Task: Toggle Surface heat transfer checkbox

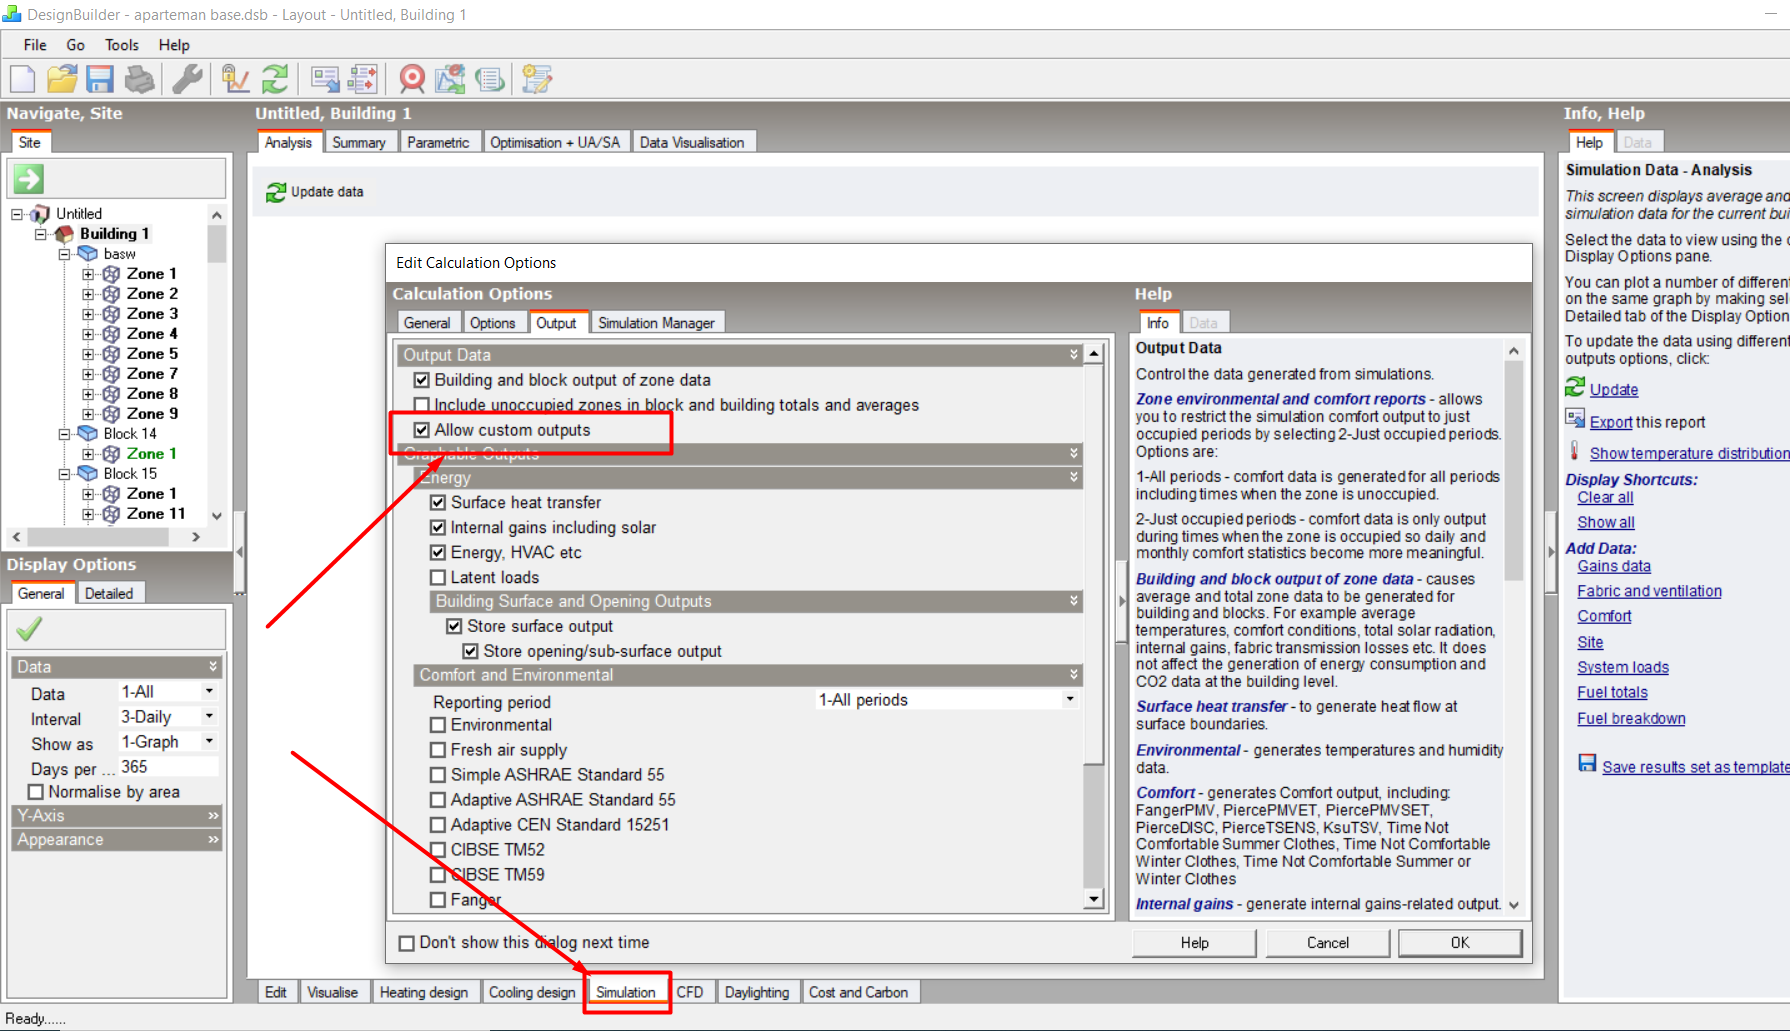Action: click(x=438, y=502)
